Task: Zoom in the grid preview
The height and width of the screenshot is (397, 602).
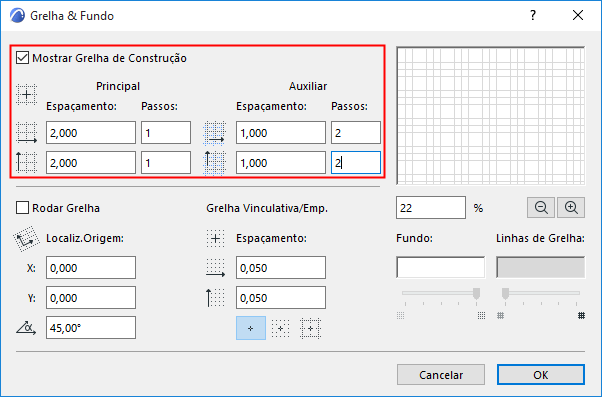Action: (571, 208)
